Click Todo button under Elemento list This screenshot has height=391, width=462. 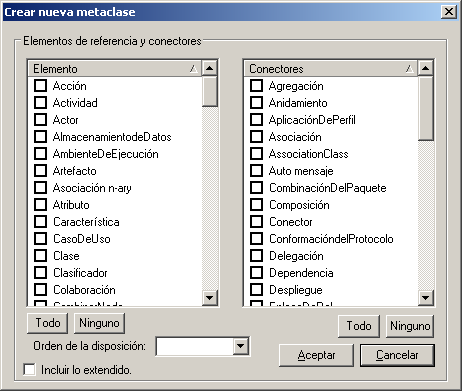point(48,323)
